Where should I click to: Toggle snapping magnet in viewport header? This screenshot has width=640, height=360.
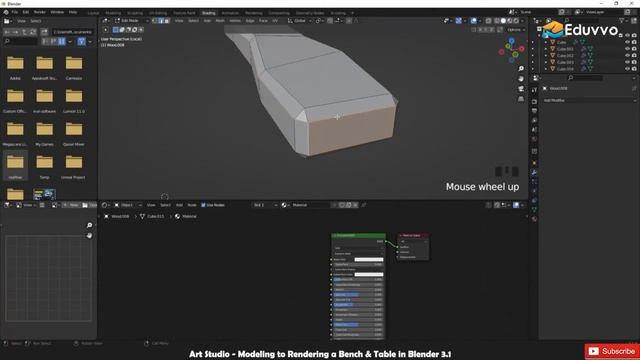pos(330,21)
